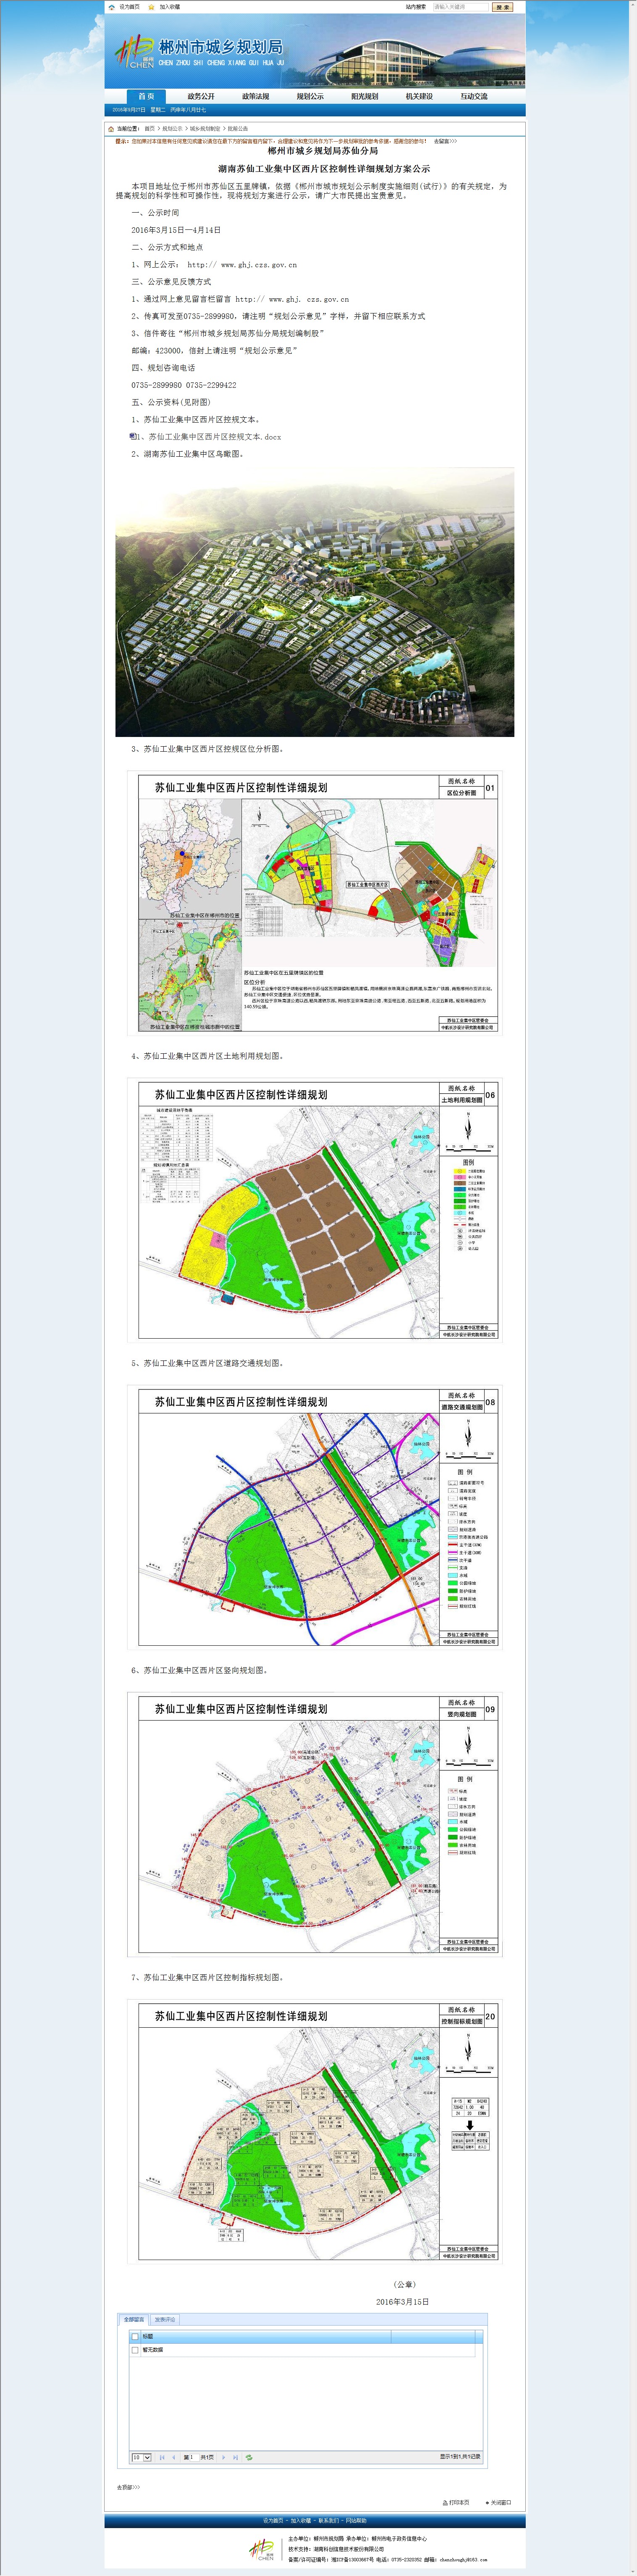Open the page size dropdown showing 10
Viewport: 637px width, 2576px height.
point(141,2457)
